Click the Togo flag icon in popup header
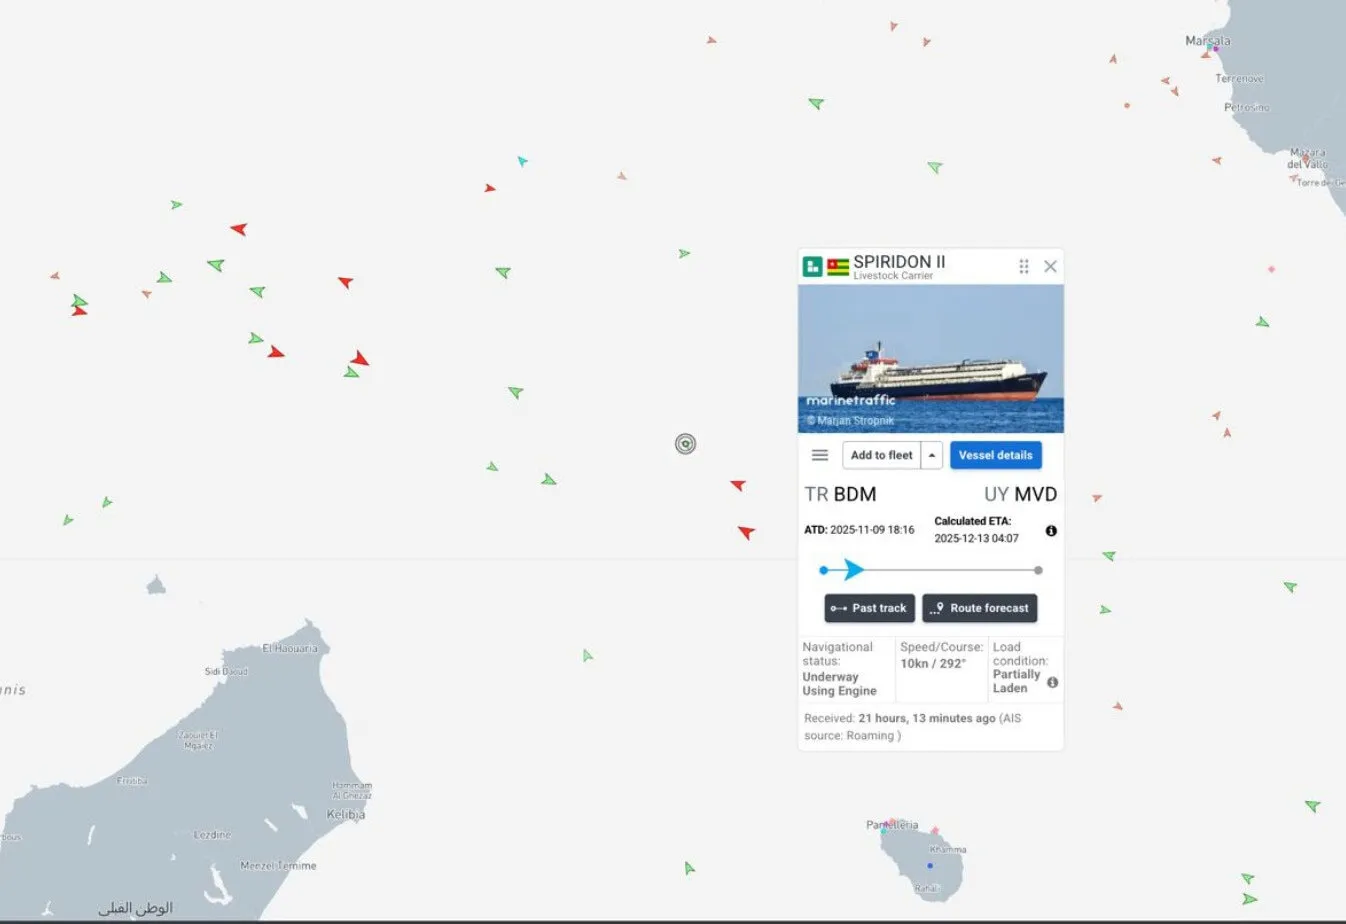Screen dimensions: 1346x924 pyautogui.click(x=838, y=266)
